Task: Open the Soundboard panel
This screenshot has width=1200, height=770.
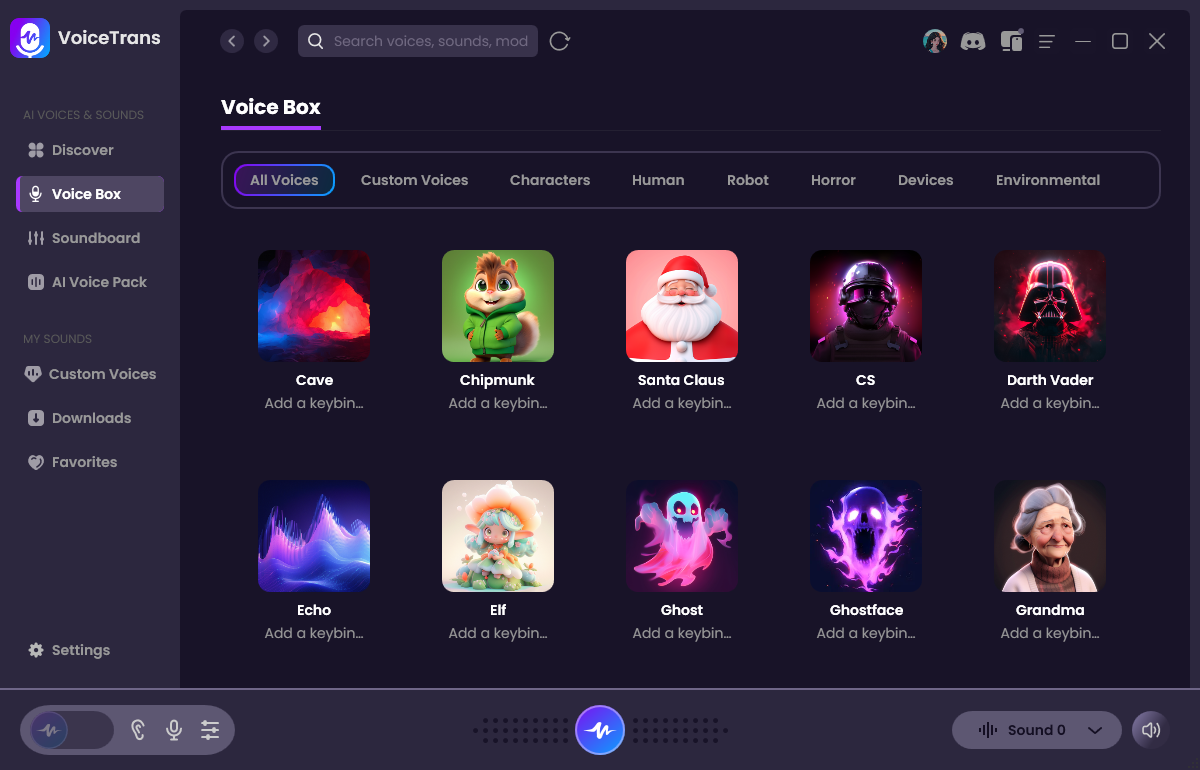Action: (x=97, y=237)
